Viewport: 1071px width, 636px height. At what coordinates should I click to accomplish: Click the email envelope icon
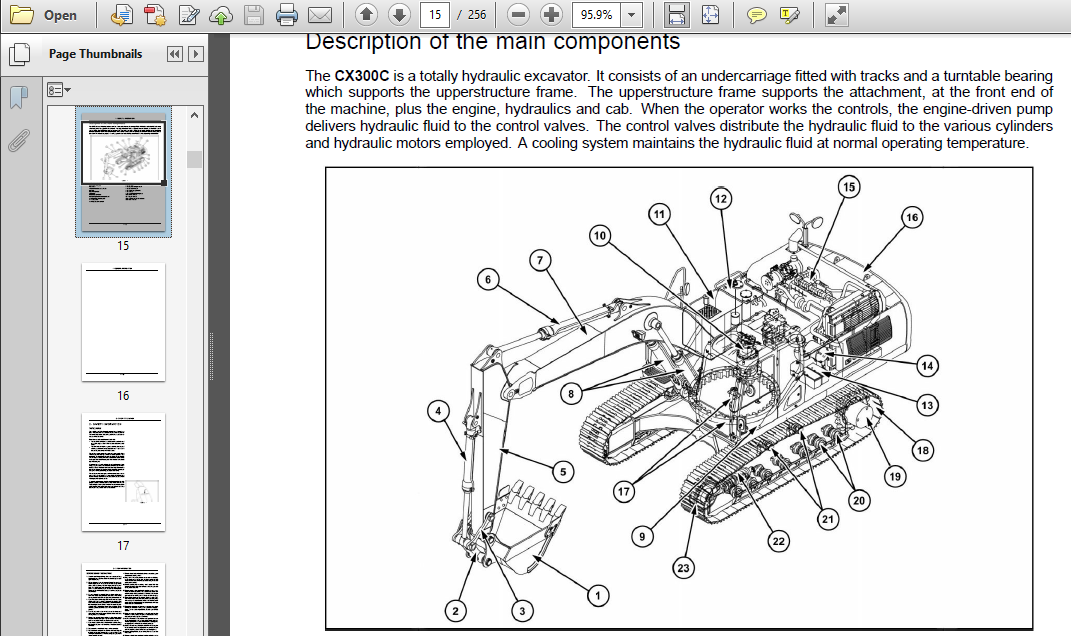click(320, 14)
